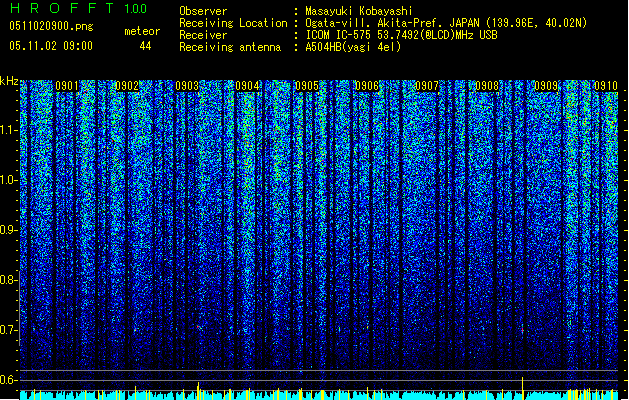Screen dimensions: 629x400
Task: Click the Ogata-vill. Akita-Pref. JAPAN location text
Action: (446, 23)
